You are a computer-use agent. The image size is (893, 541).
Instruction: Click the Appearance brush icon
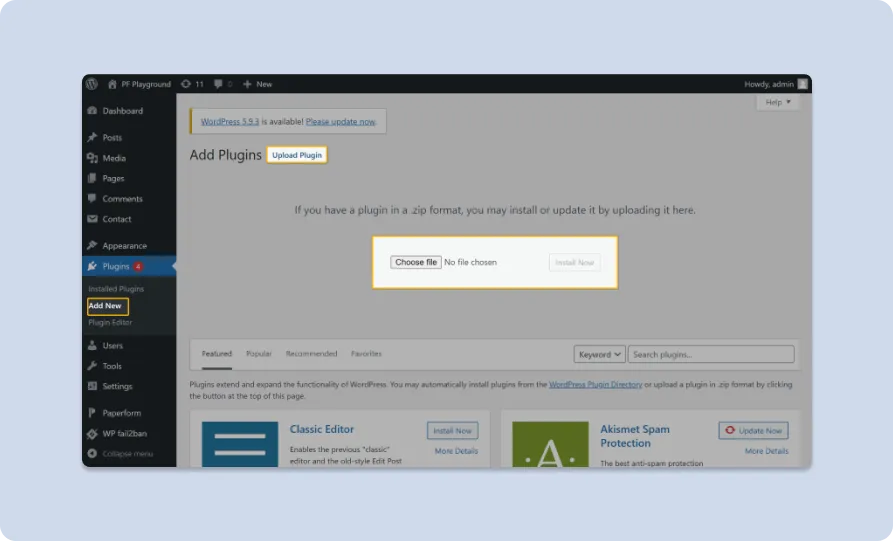point(92,245)
